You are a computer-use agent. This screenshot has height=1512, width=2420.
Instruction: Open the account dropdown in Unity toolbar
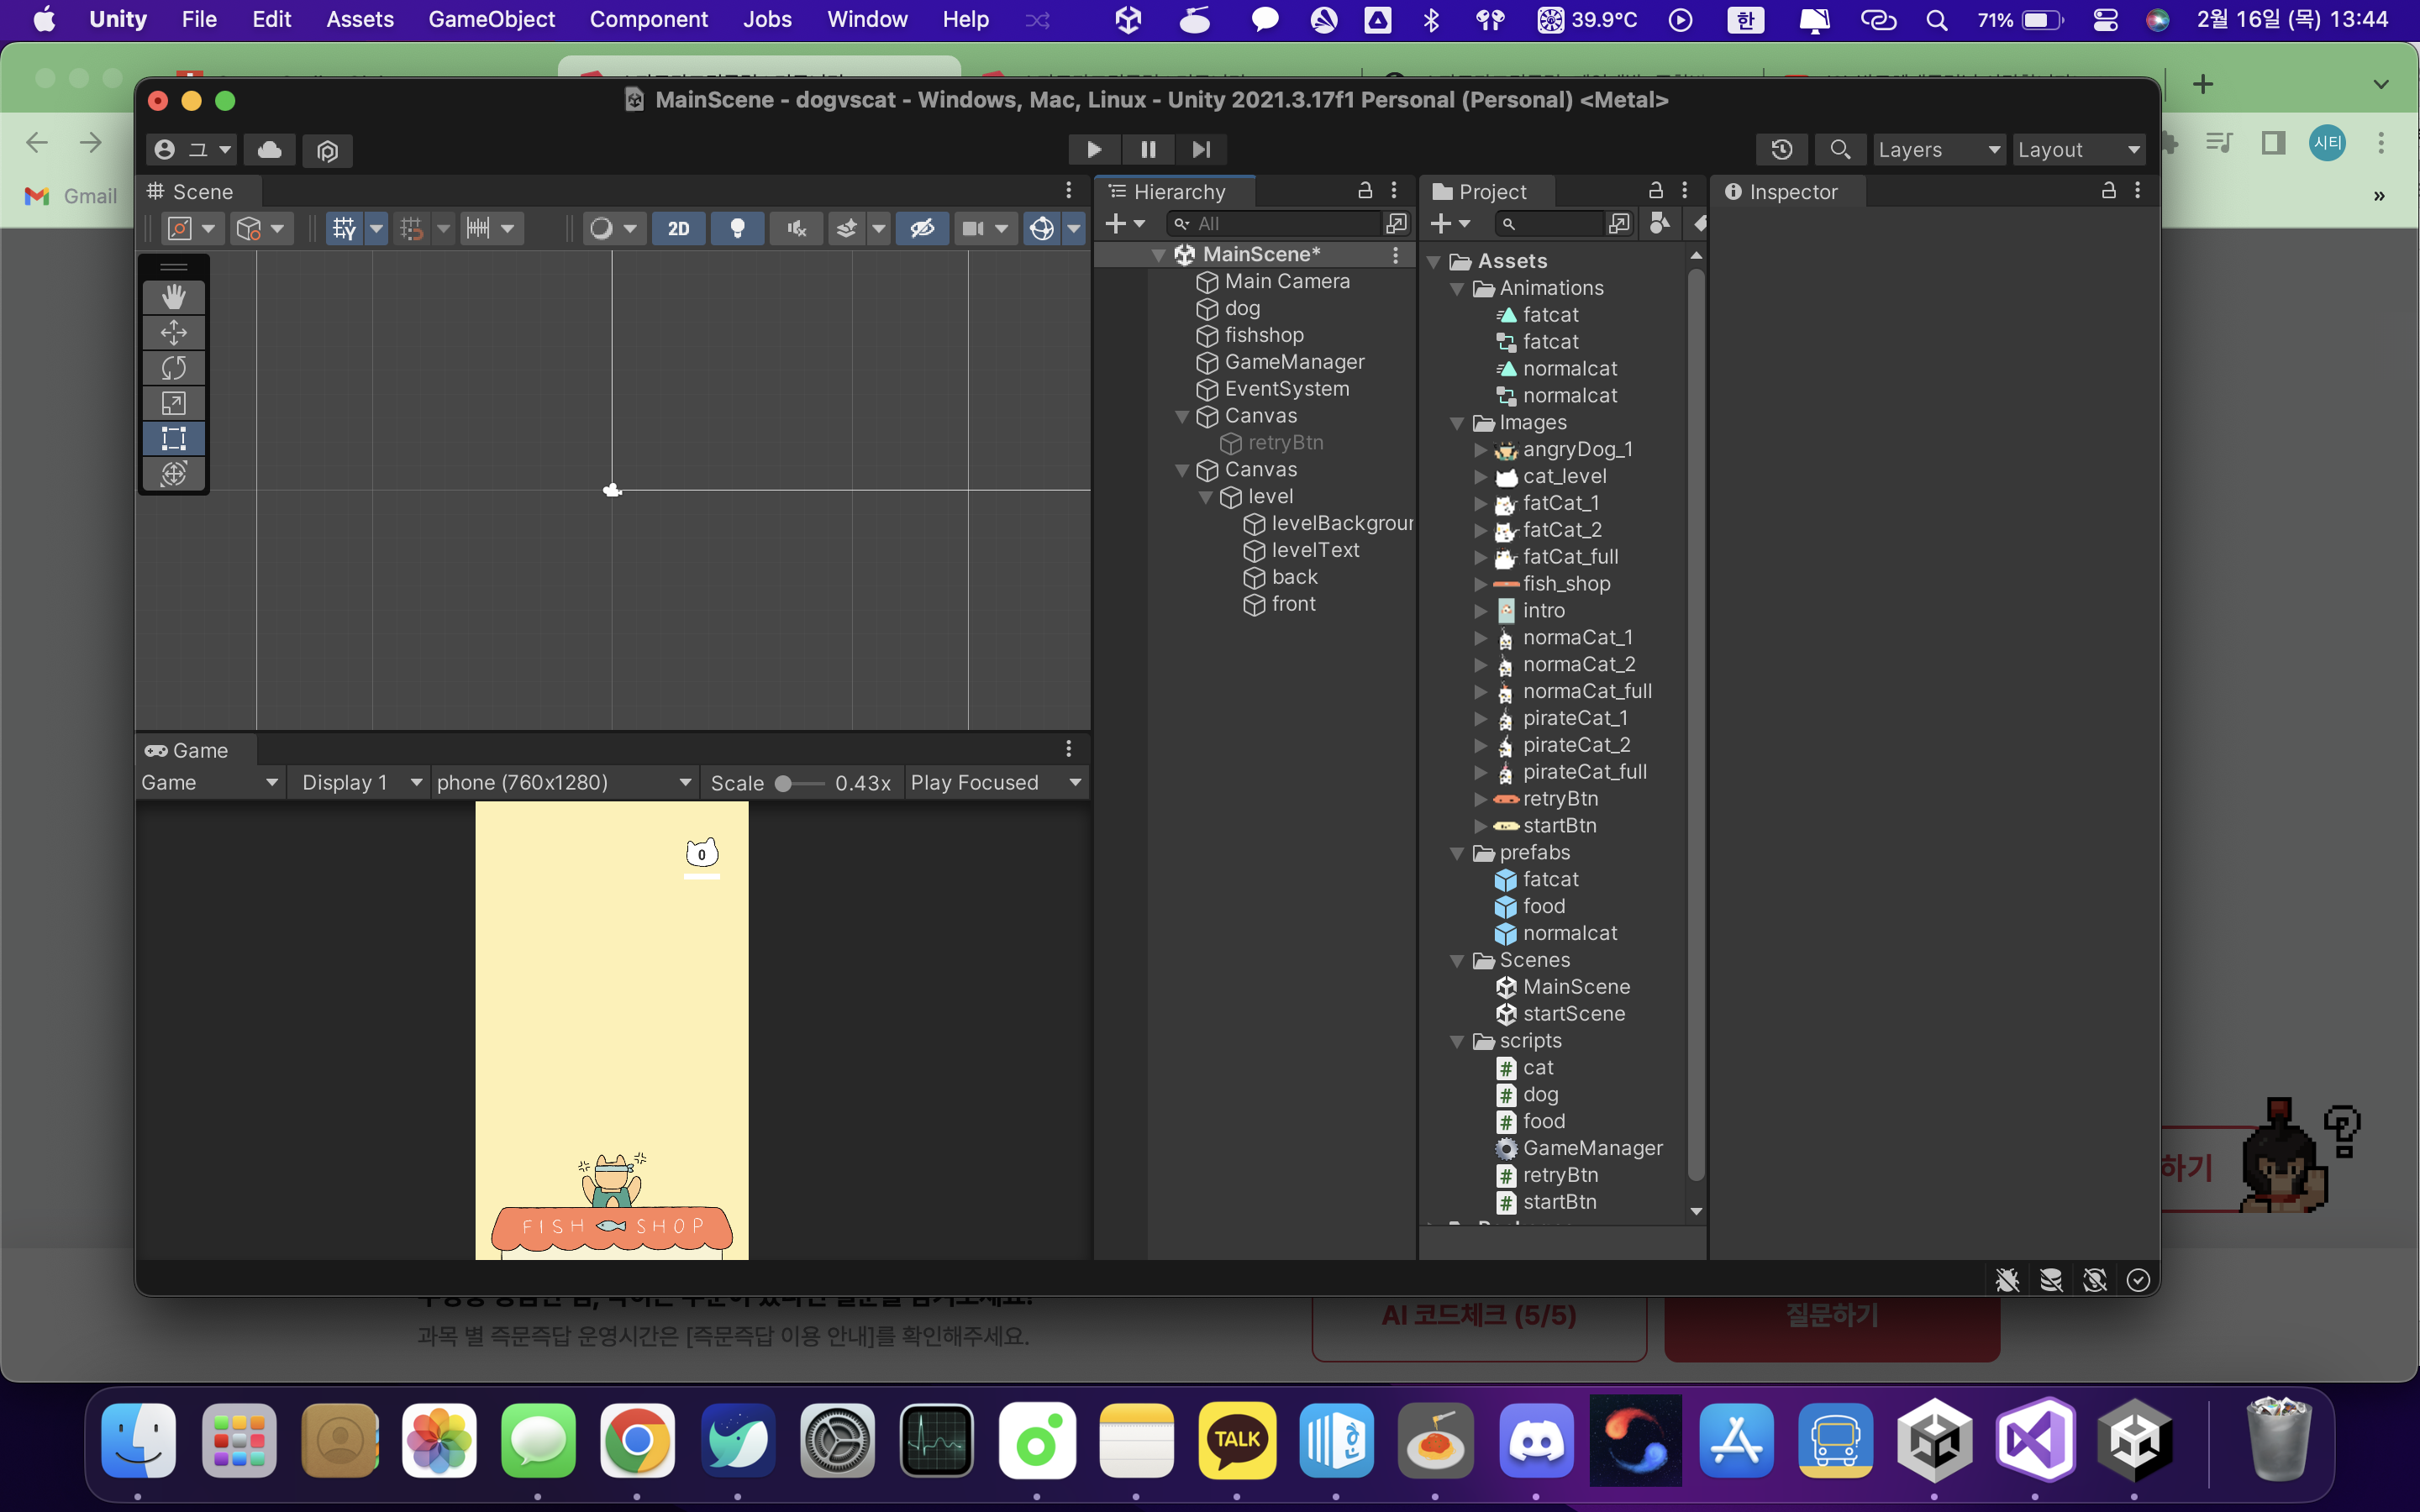192,150
